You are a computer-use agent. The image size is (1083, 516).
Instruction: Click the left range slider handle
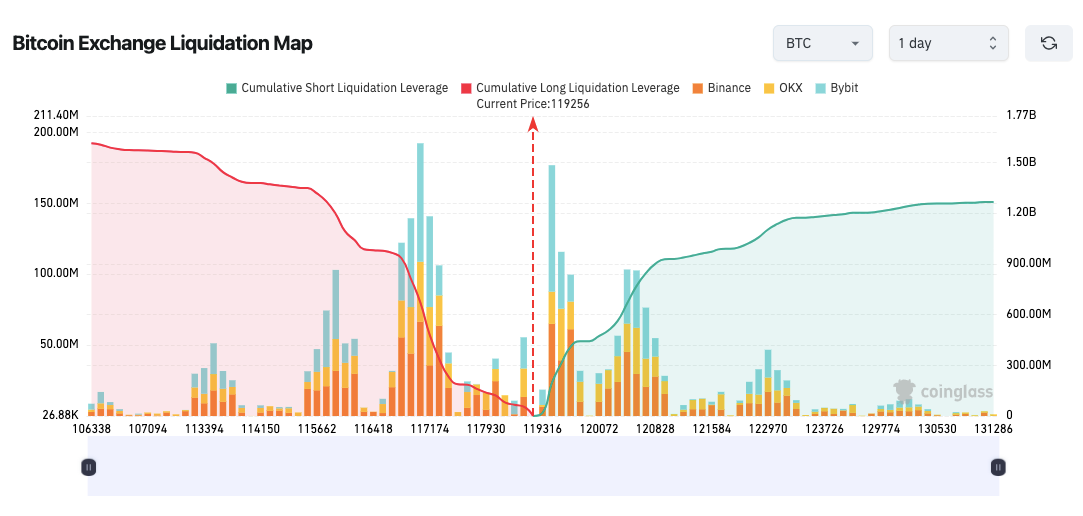89,466
